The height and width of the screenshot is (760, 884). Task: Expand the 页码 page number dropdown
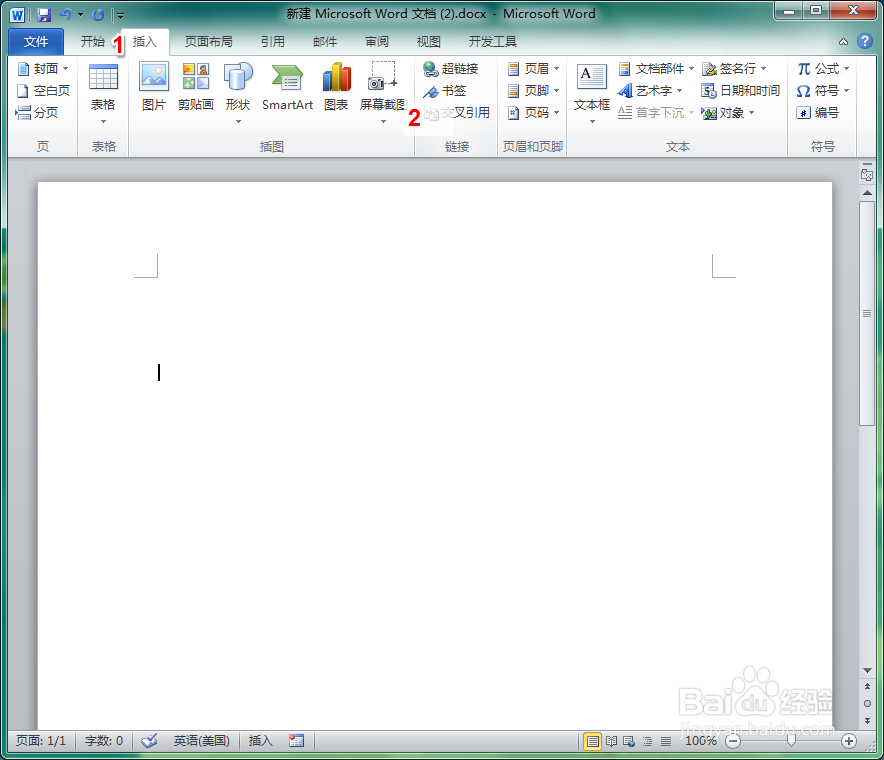pyautogui.click(x=556, y=113)
